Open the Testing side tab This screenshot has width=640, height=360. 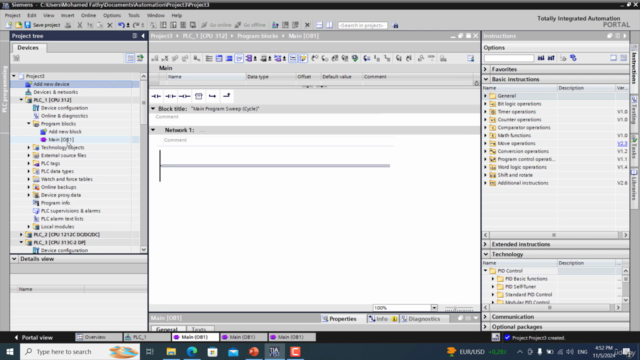click(634, 110)
